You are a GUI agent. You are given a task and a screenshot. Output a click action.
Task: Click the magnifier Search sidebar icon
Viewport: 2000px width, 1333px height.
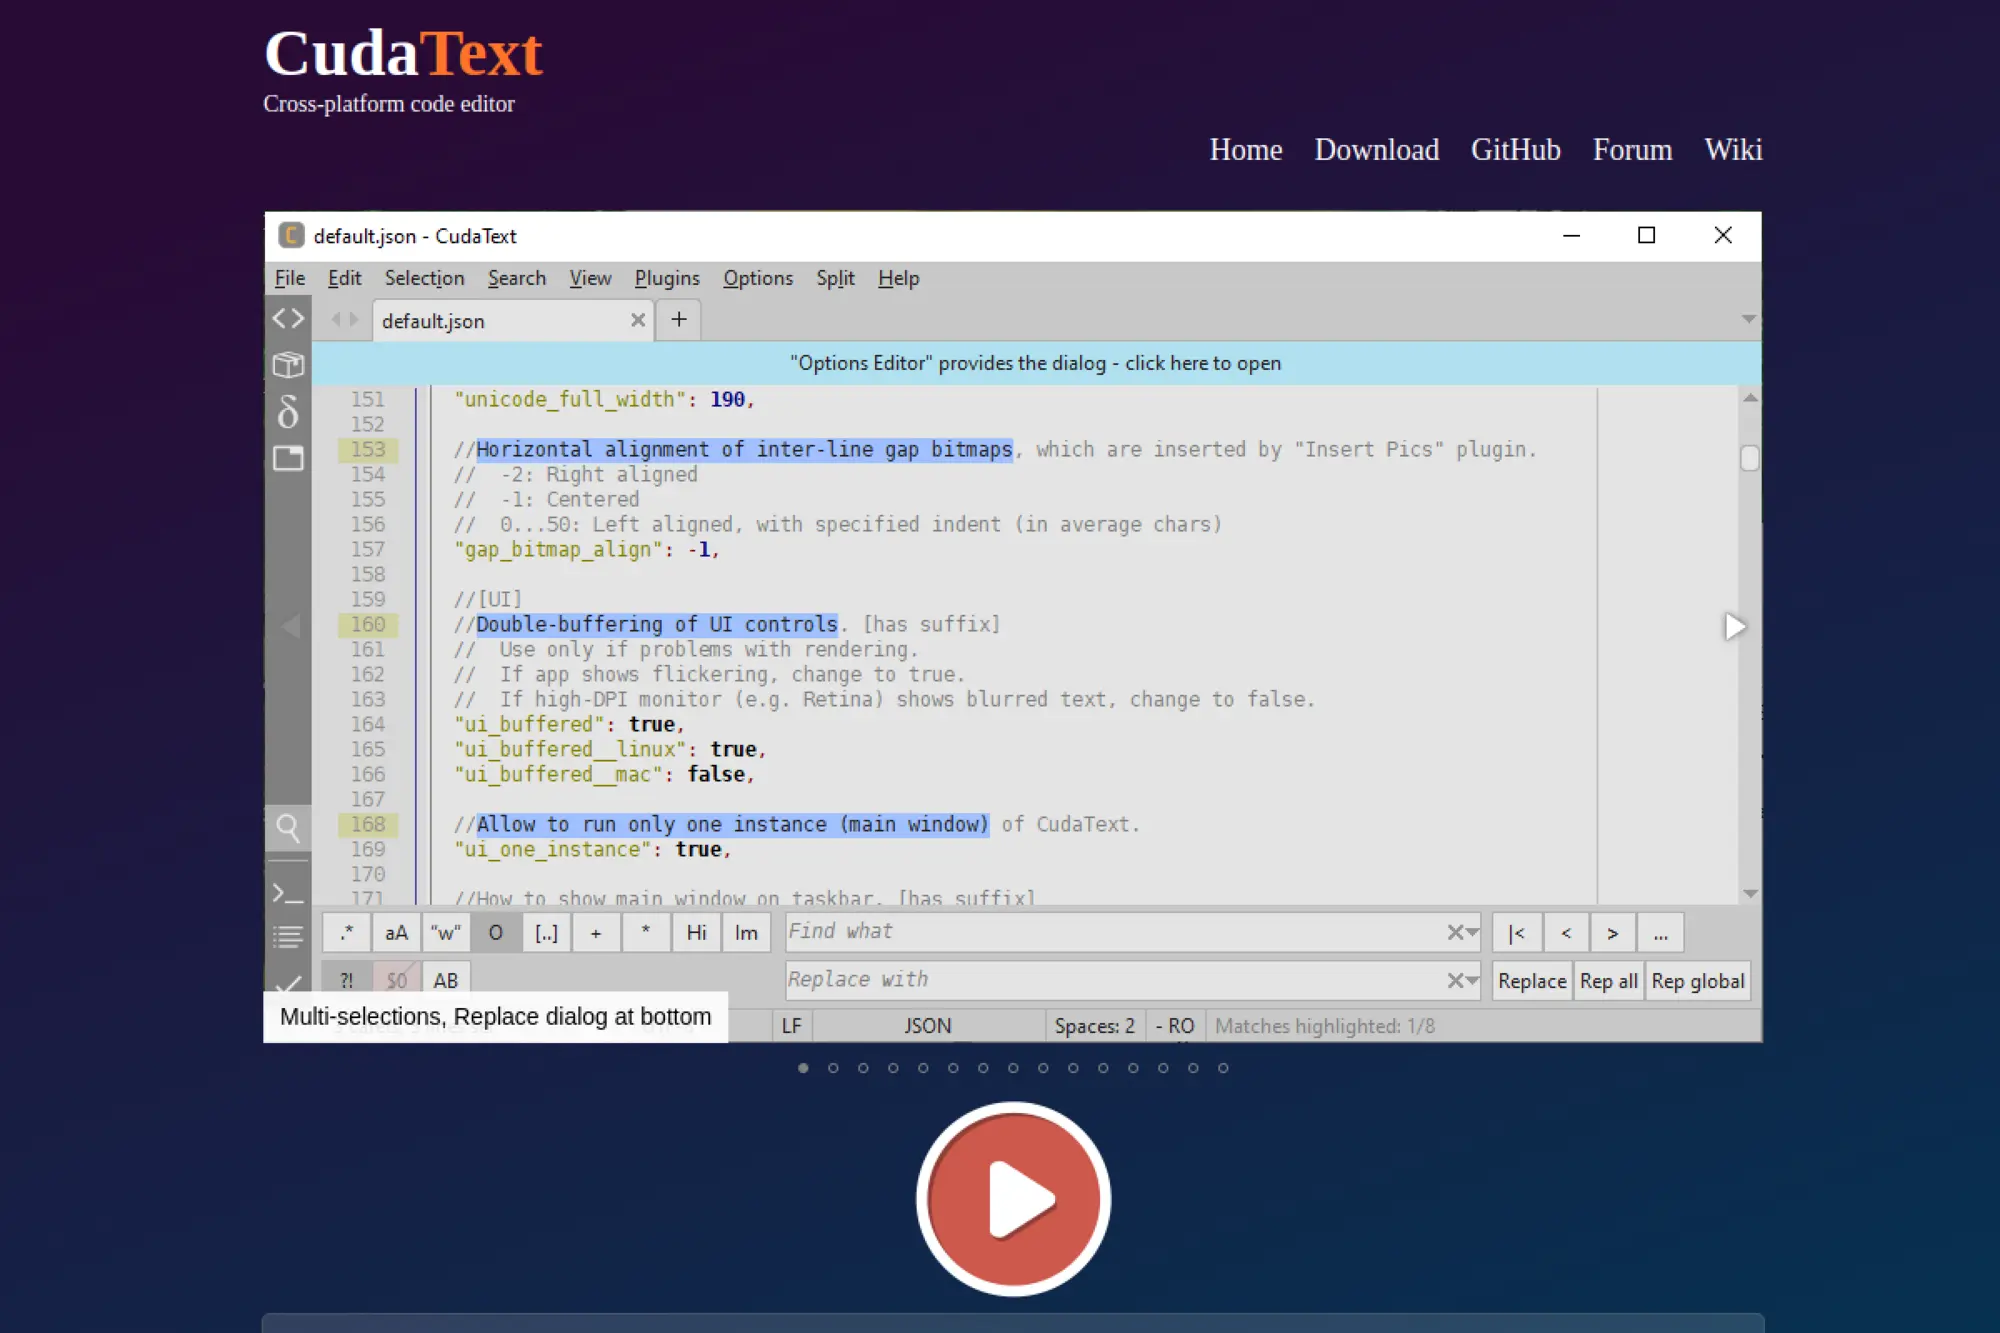point(288,827)
